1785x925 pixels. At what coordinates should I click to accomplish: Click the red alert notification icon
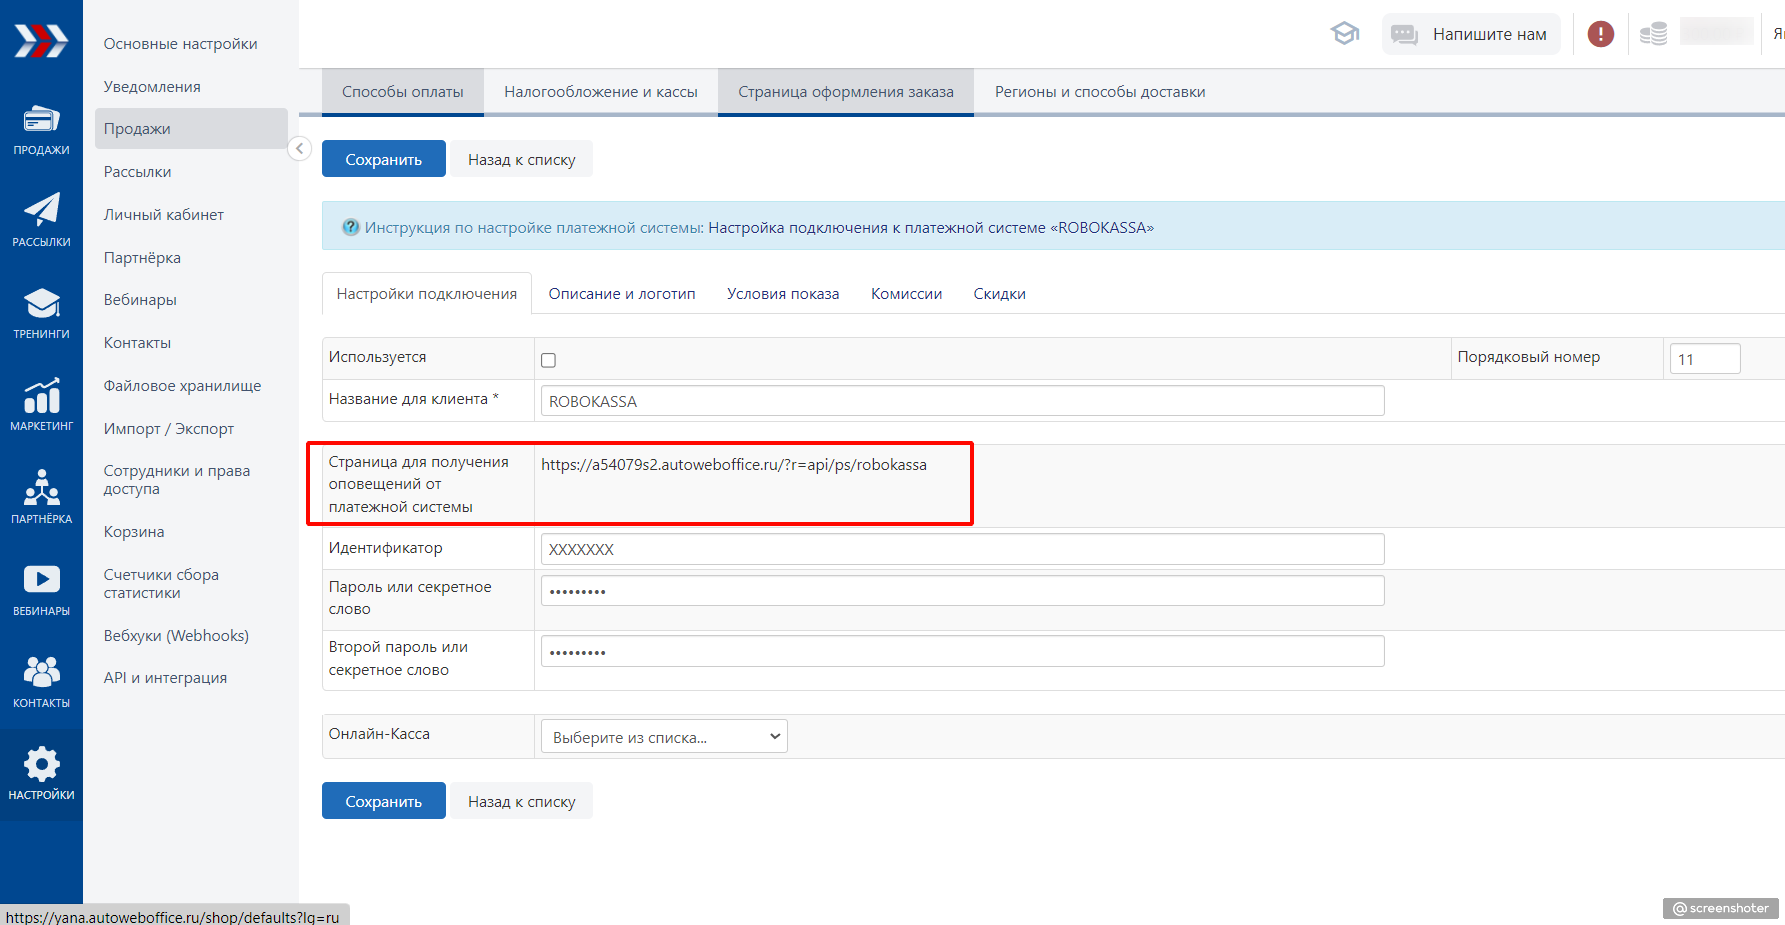coord(1600,34)
